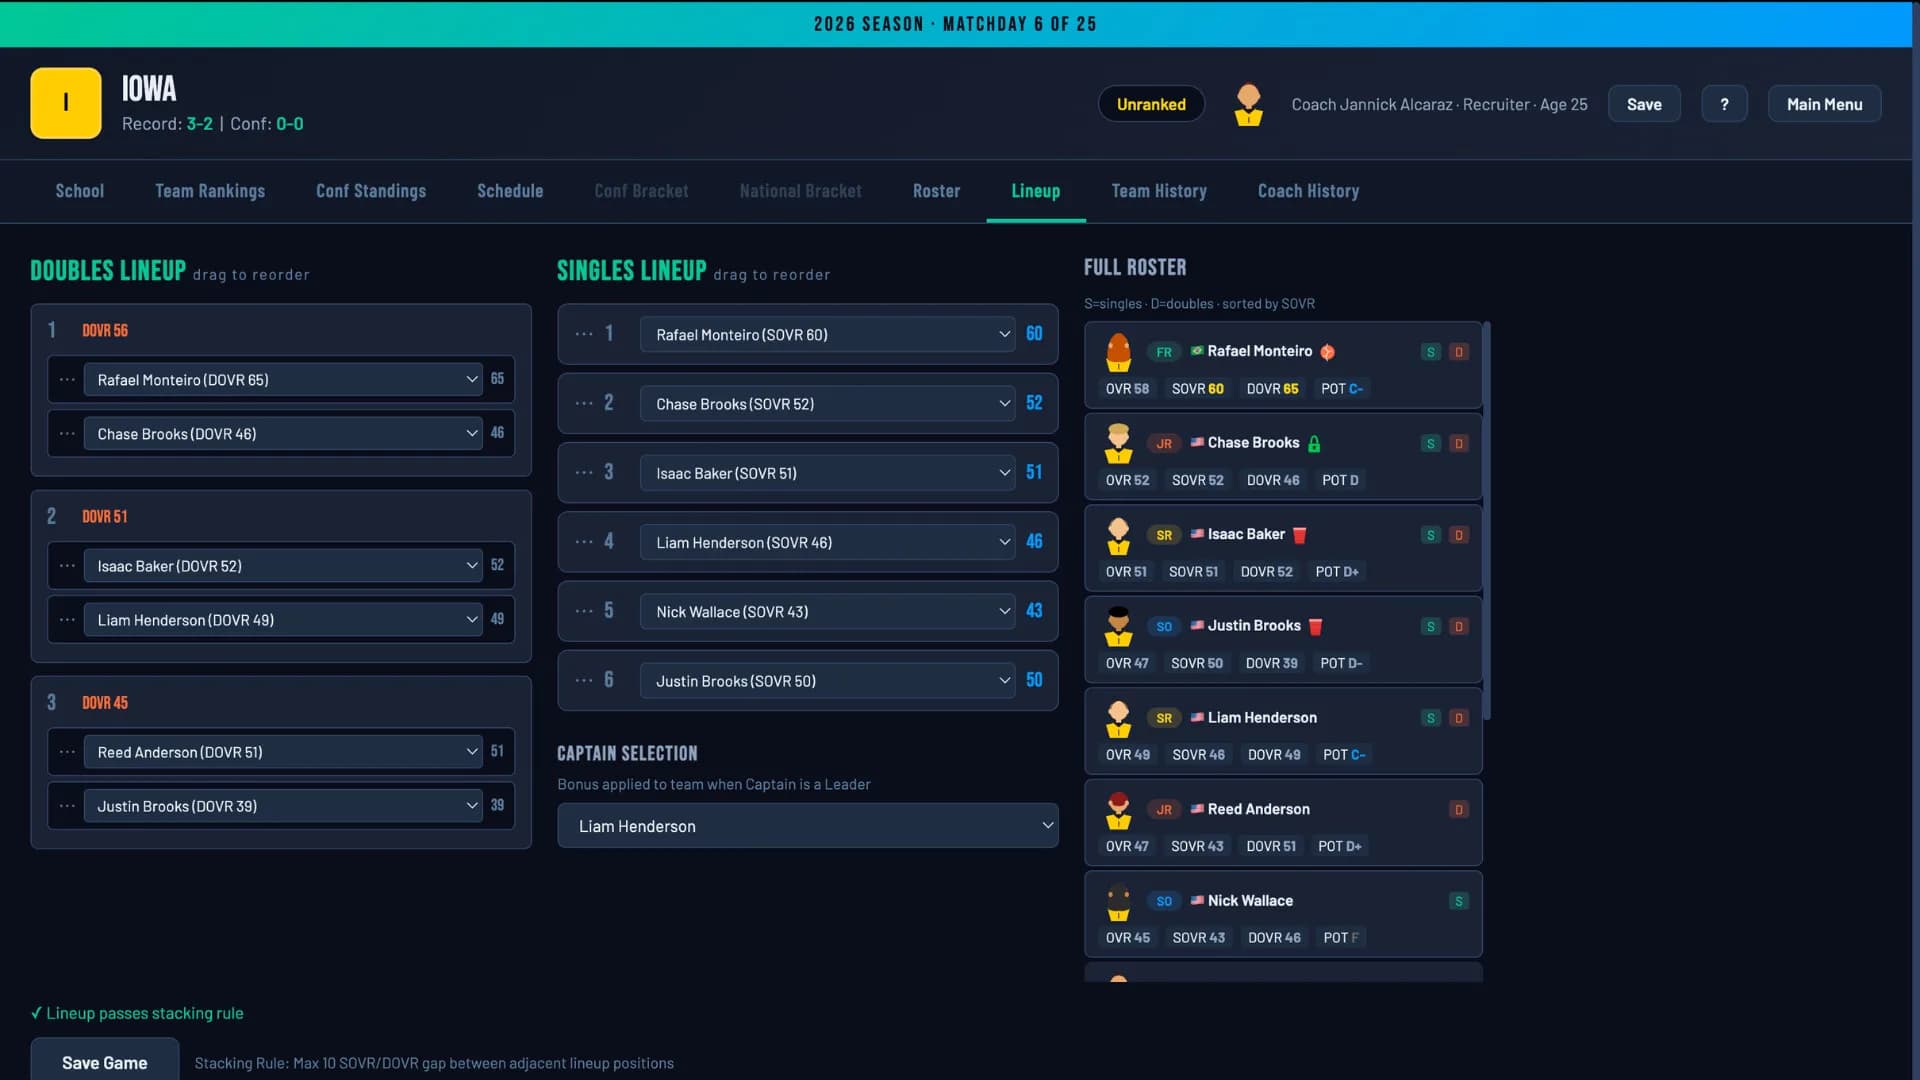Toggle the D doubles badge for Liam Henderson
This screenshot has width=1920, height=1080.
pos(1458,718)
